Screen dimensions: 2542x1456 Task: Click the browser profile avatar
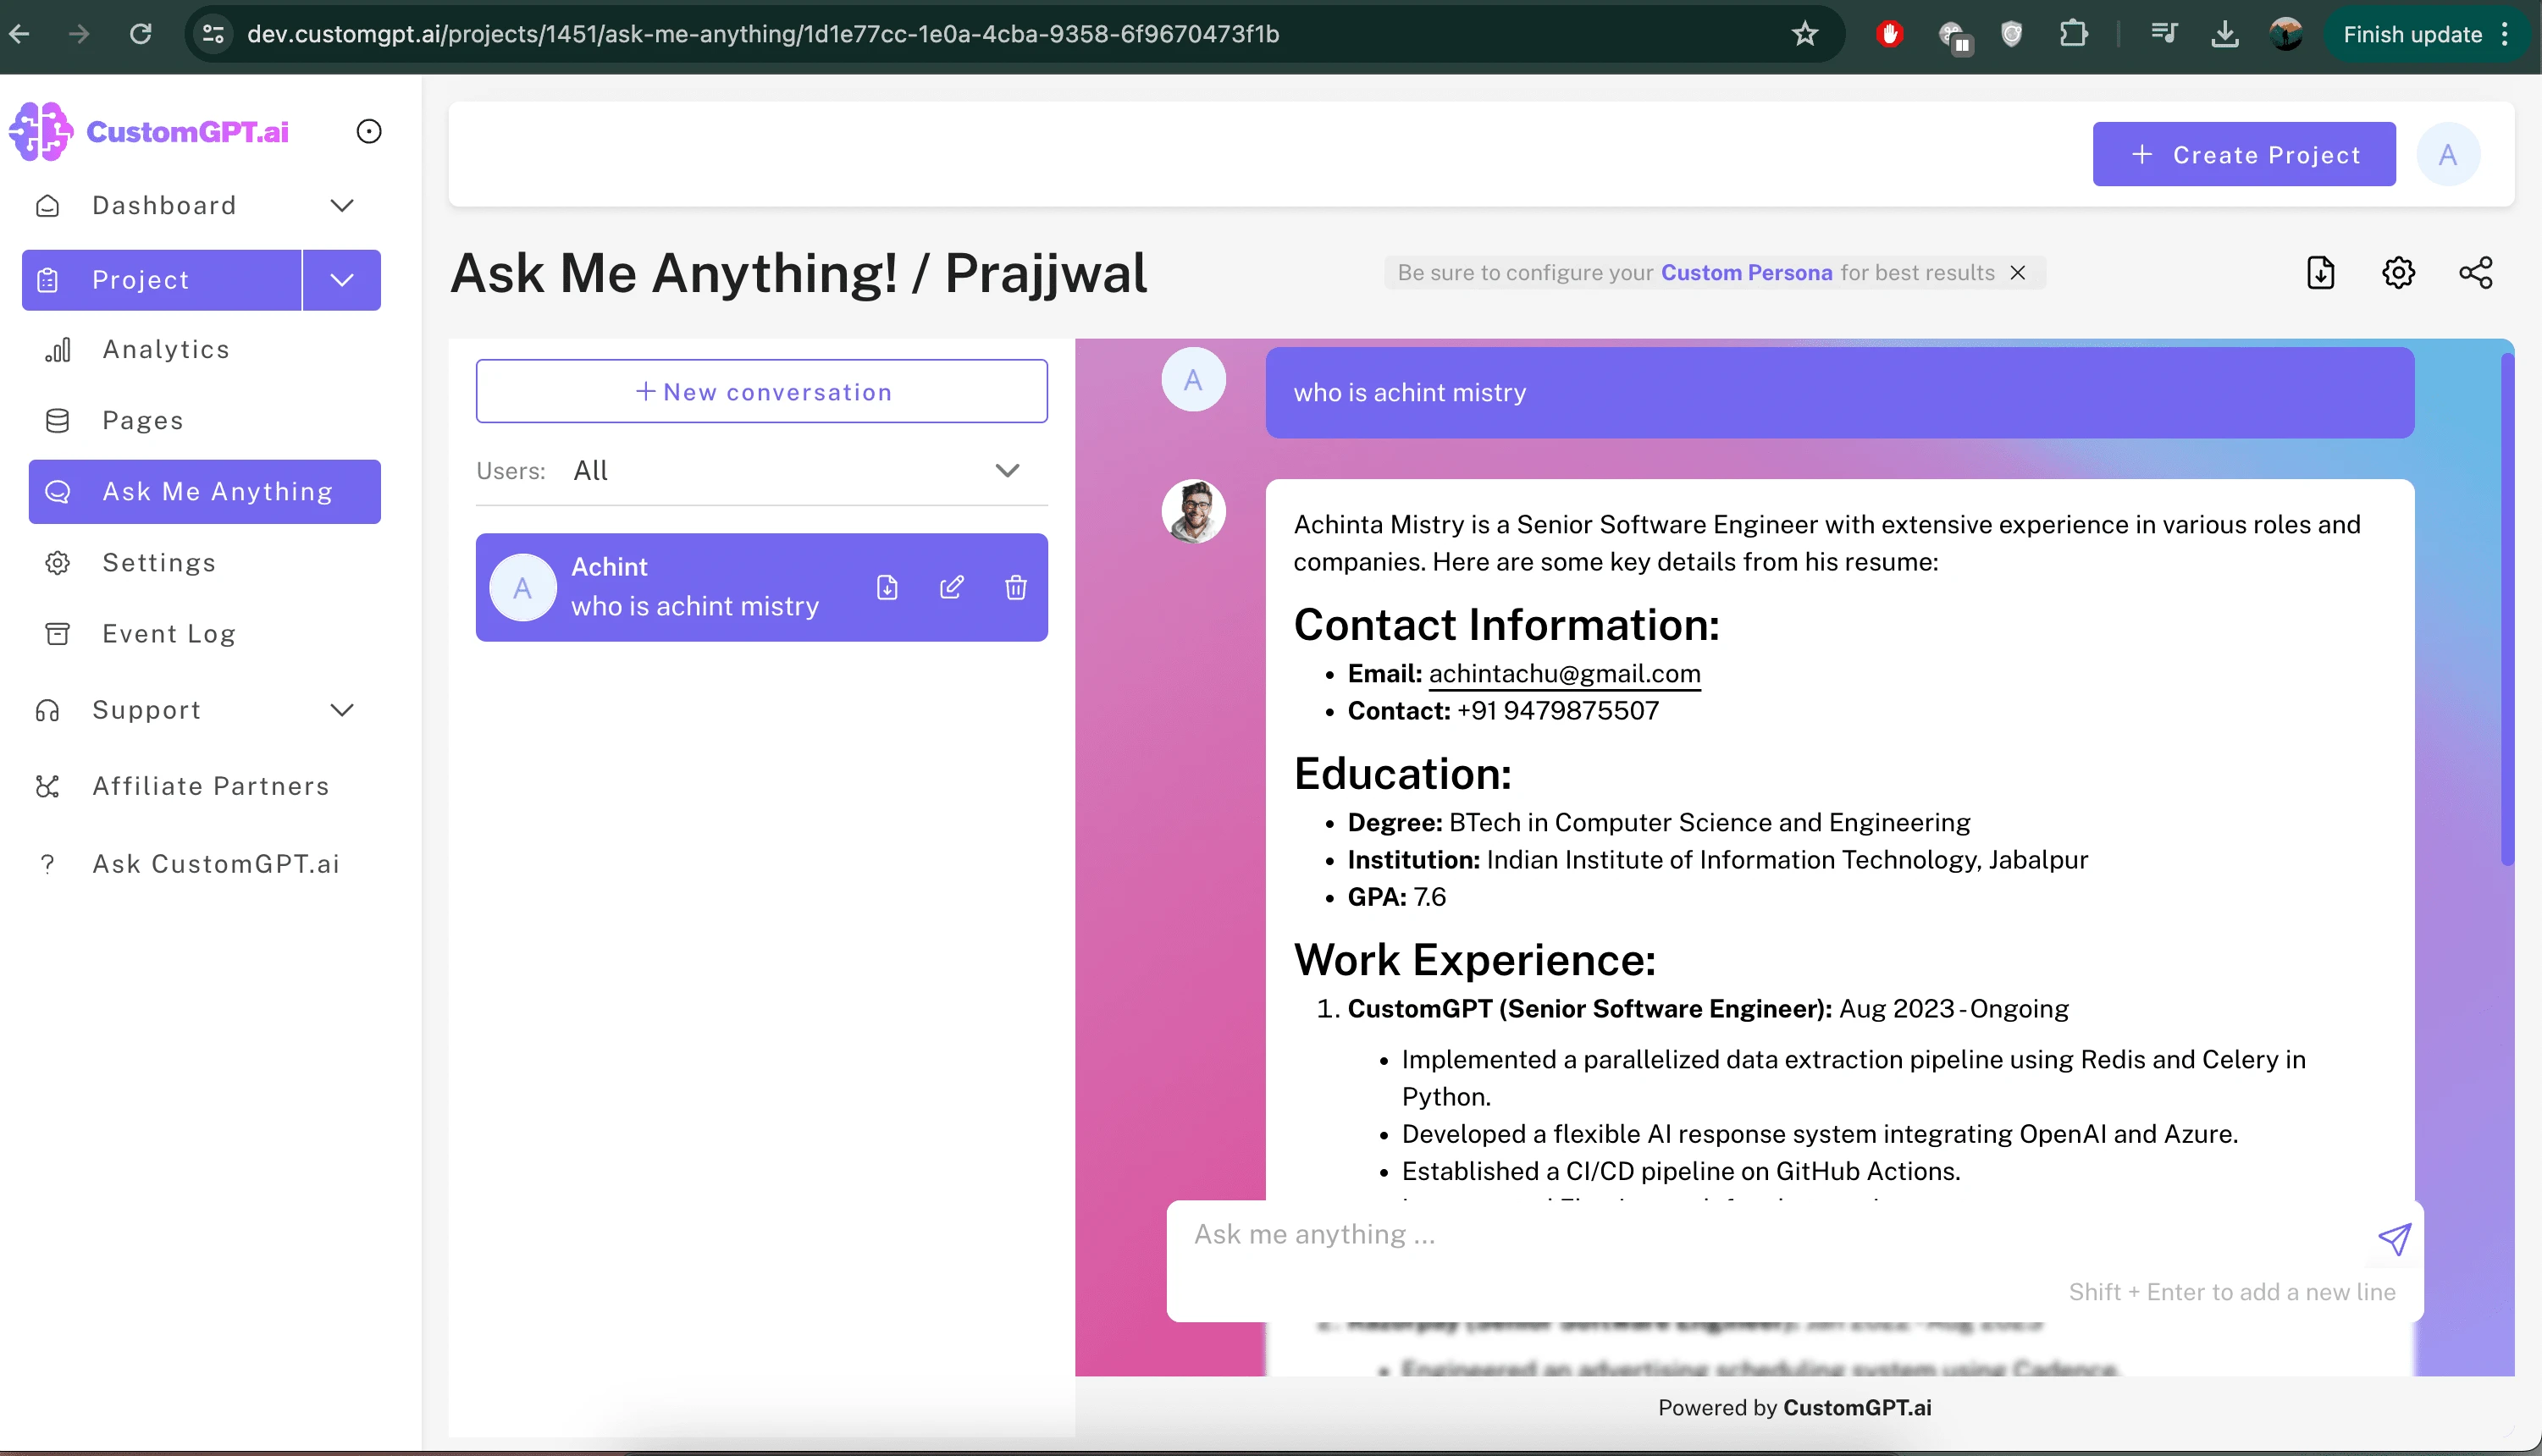(2286, 34)
